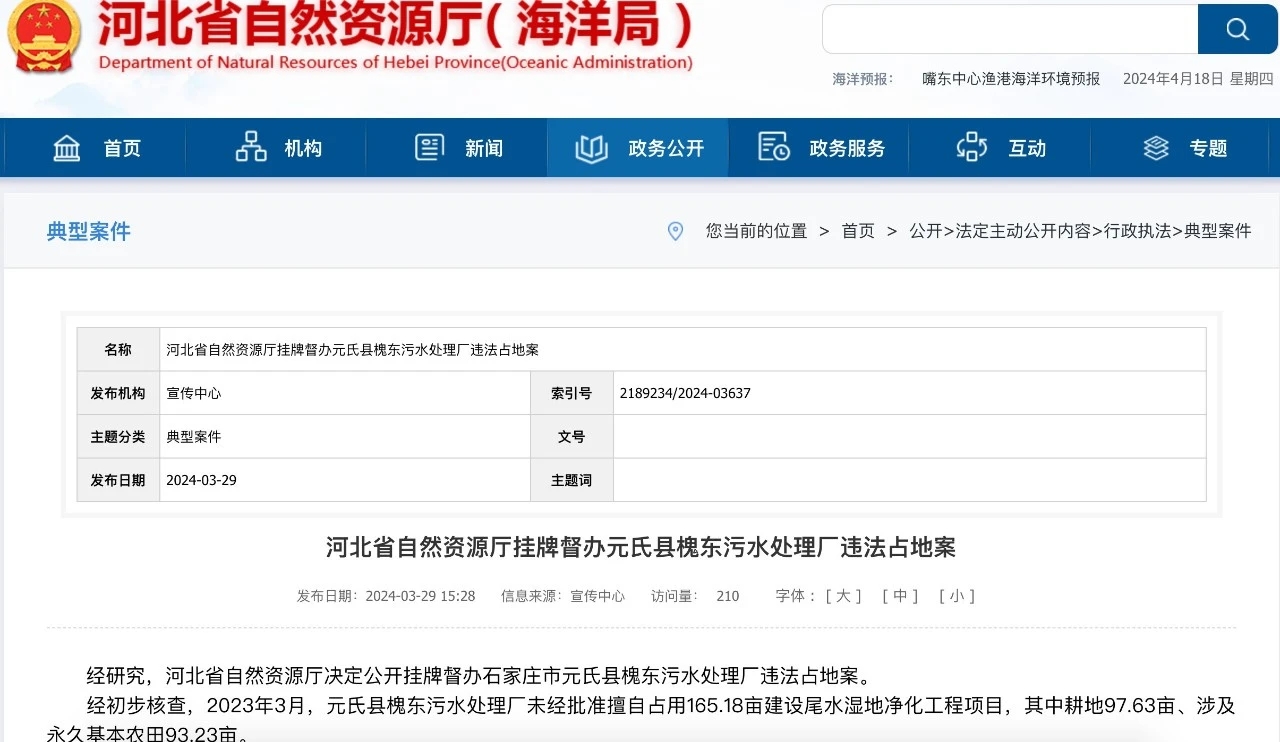Click the 发布机构 value 宣传中心
This screenshot has width=1280, height=742.
[x=193, y=394]
